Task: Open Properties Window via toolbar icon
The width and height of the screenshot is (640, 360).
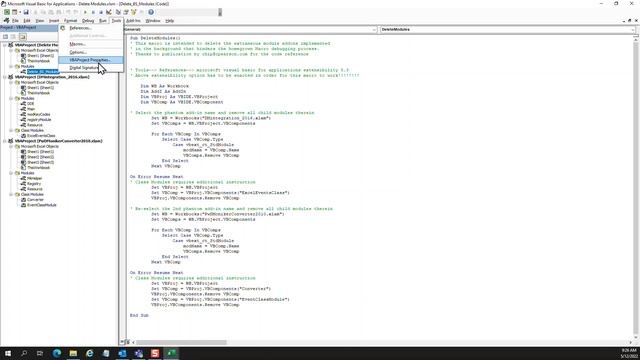Action: click(126, 12)
